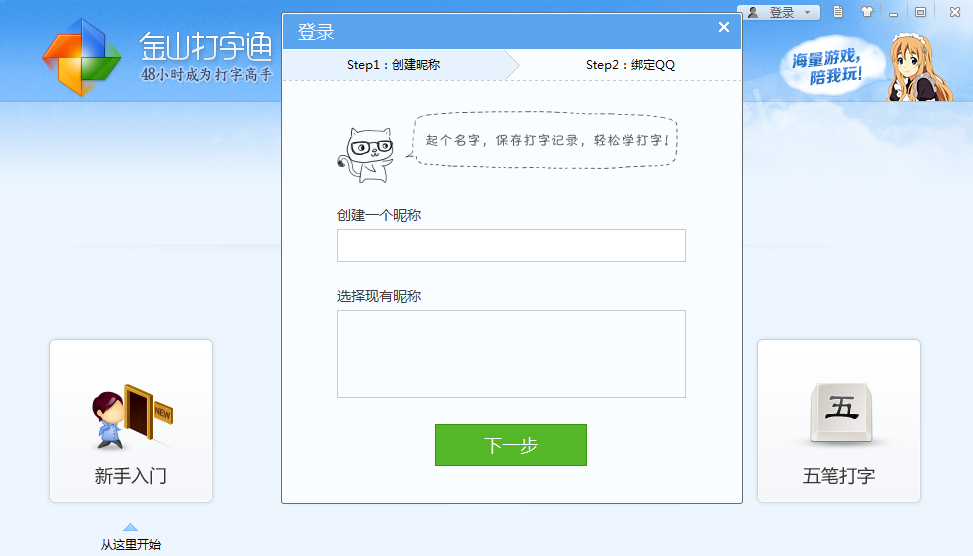
Task: Click the speech bubble text 起个名字
Action: click(x=546, y=140)
